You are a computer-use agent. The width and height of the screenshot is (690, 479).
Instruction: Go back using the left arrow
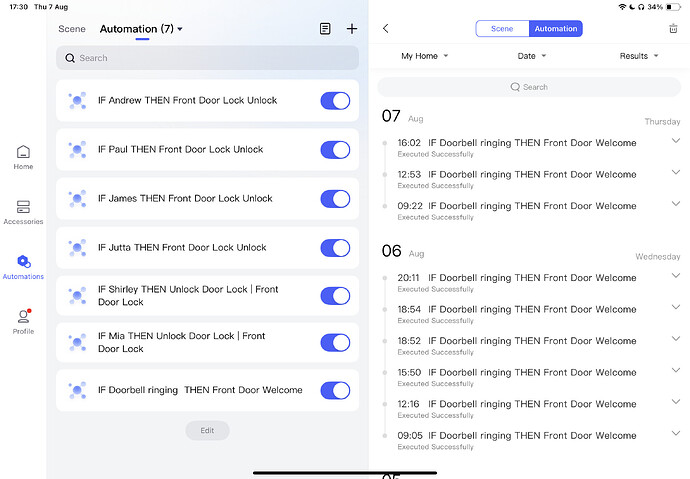pyautogui.click(x=386, y=29)
